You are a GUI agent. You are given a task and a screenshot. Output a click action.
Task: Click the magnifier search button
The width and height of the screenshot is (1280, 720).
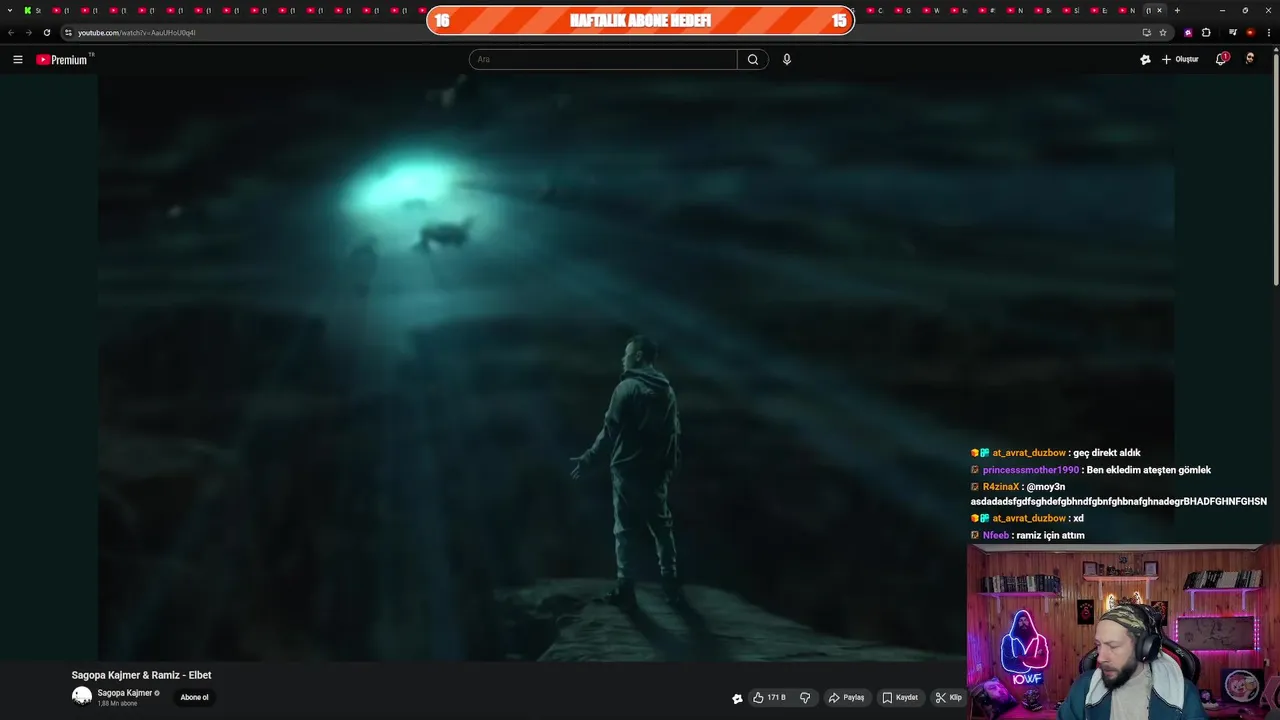(x=753, y=59)
